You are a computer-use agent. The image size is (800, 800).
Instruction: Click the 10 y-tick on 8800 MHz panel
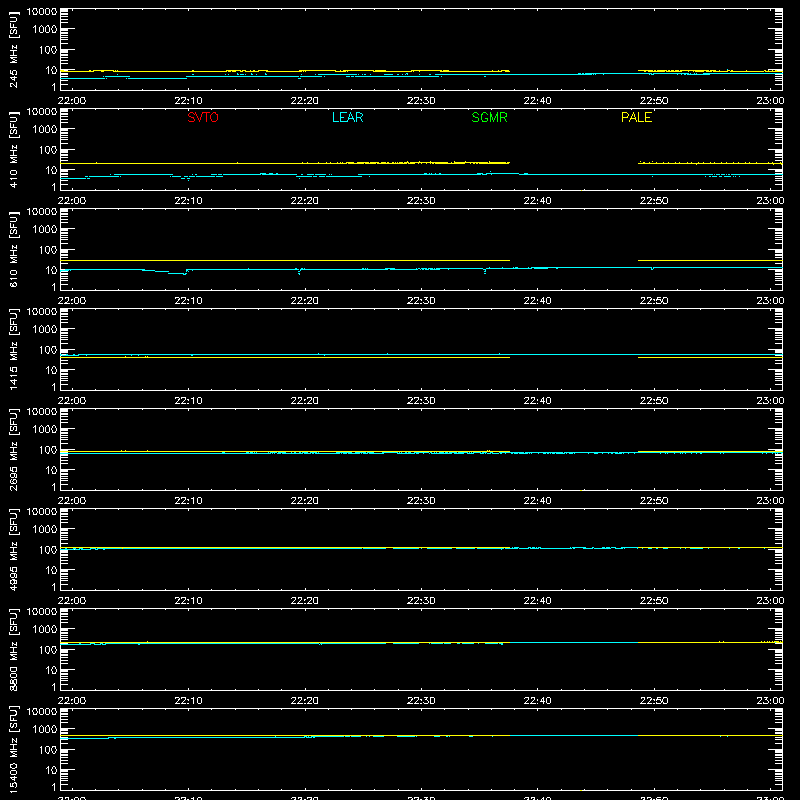[51, 670]
